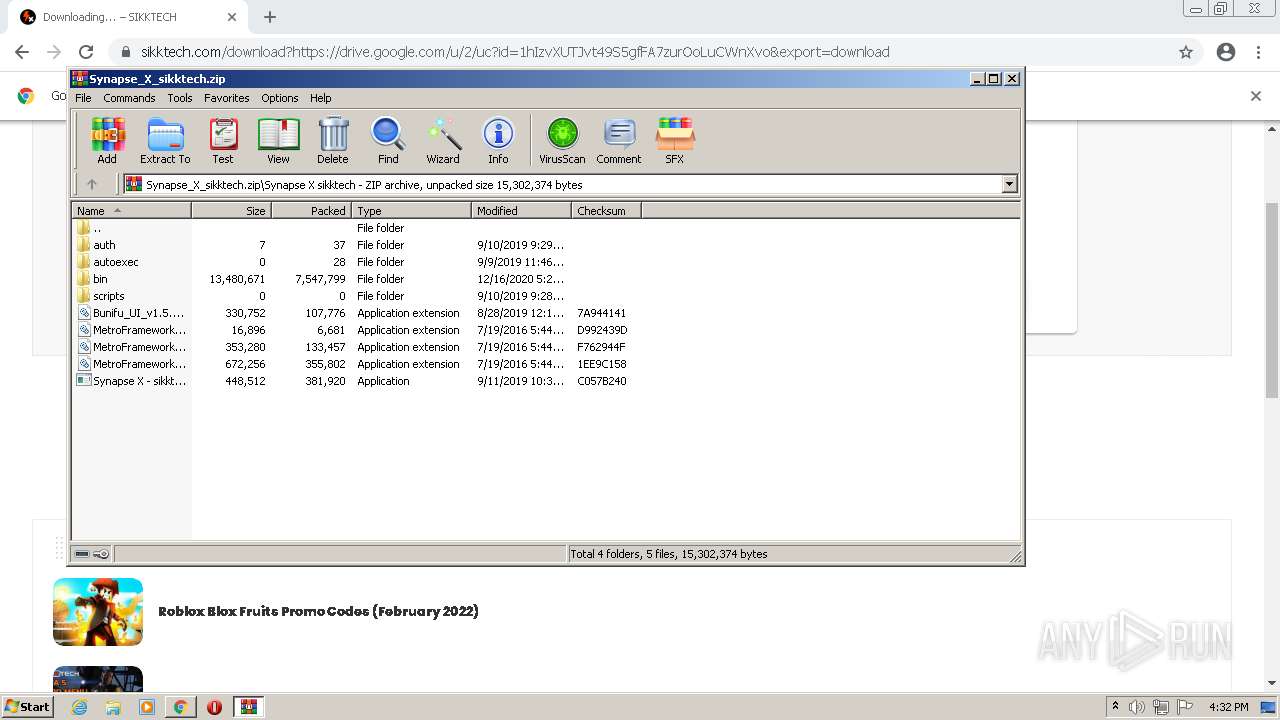Click the Chrome address bar URL
1280x720 pixels.
(515, 52)
